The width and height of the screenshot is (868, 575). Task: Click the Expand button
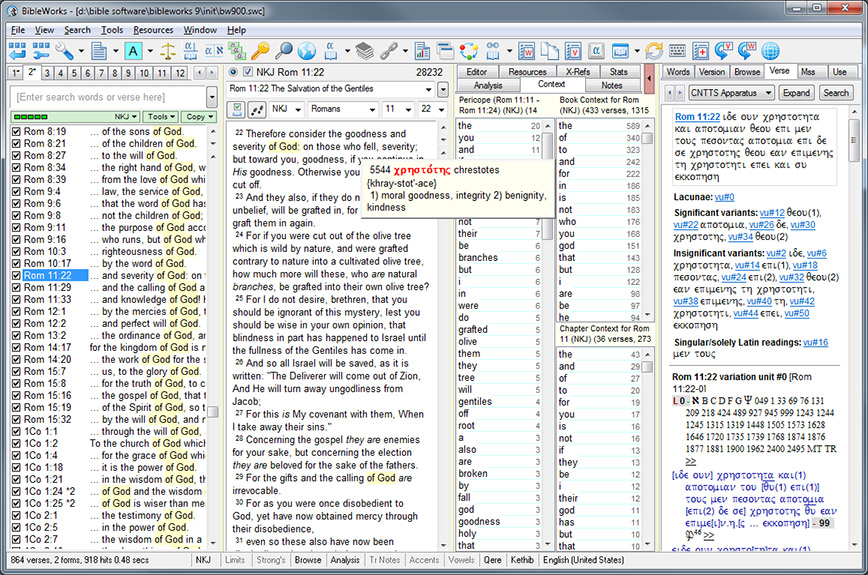coord(796,93)
